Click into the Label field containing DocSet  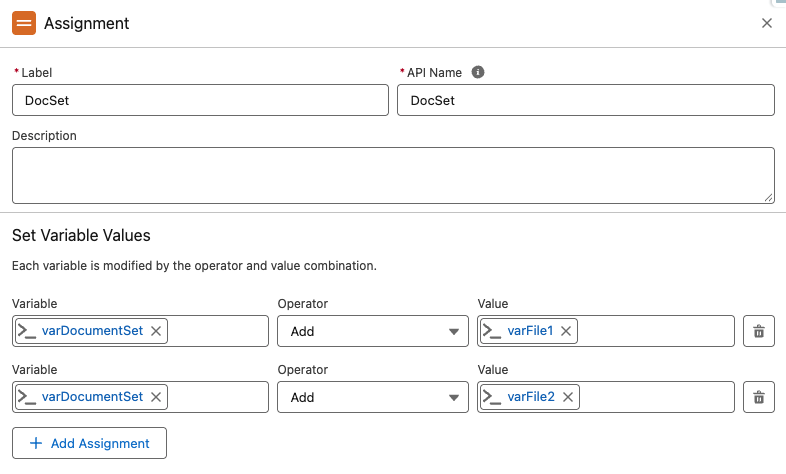pyautogui.click(x=201, y=100)
